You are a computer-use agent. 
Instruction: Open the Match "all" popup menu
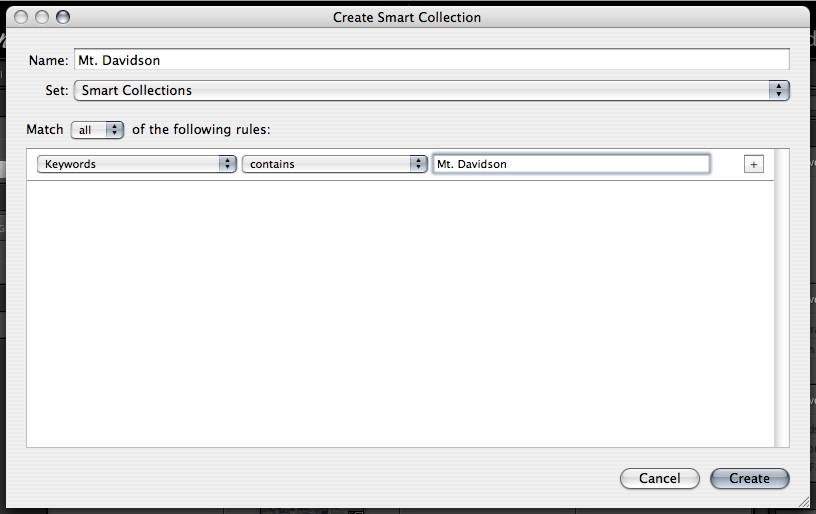tap(97, 129)
